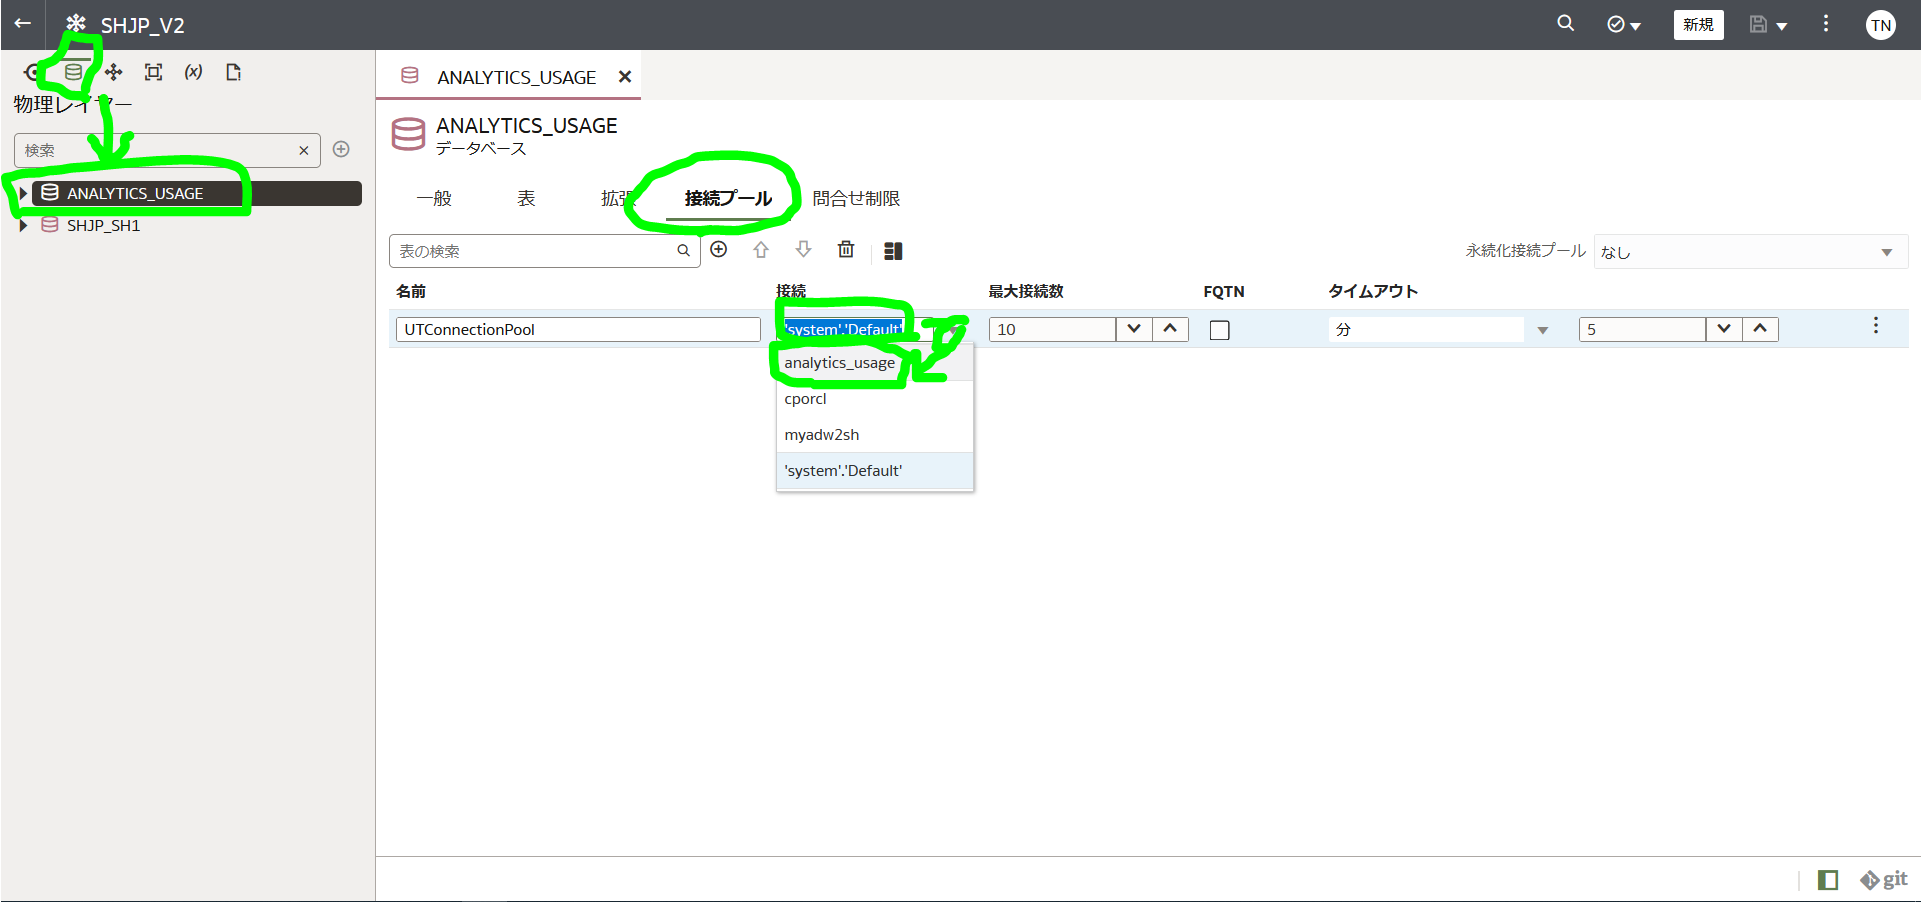
Task: Click the 新規 button
Action: (1698, 25)
